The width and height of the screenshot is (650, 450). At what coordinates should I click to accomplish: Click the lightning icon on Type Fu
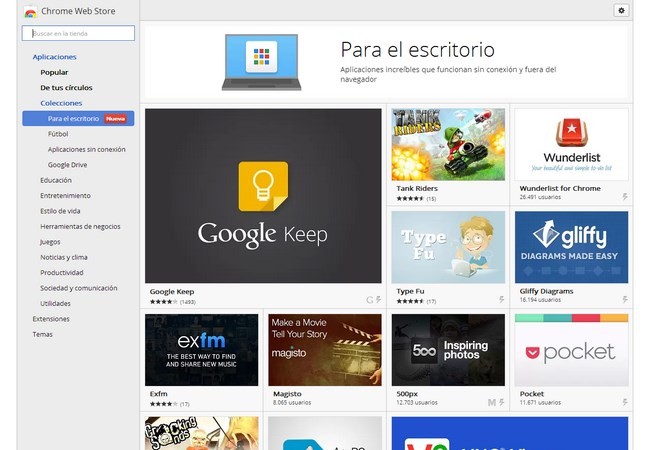pos(501,300)
